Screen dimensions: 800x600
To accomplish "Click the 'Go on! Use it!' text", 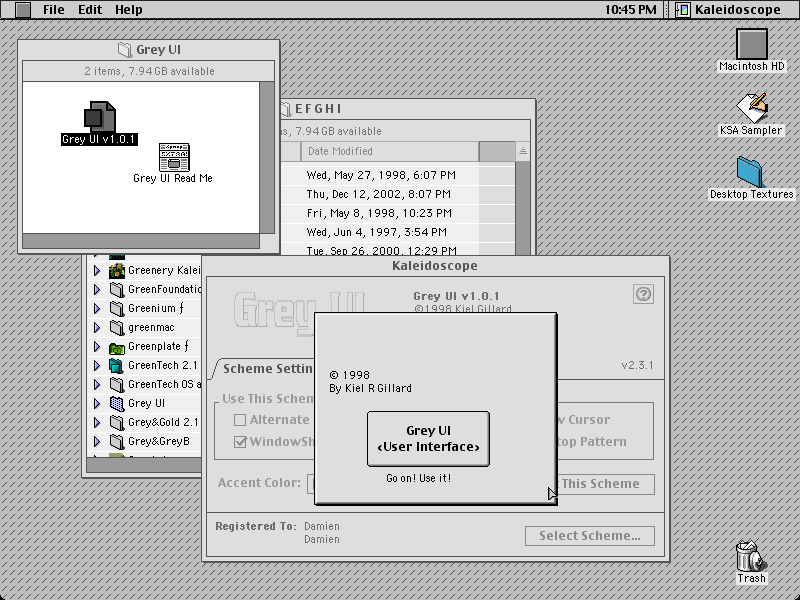I will [418, 478].
